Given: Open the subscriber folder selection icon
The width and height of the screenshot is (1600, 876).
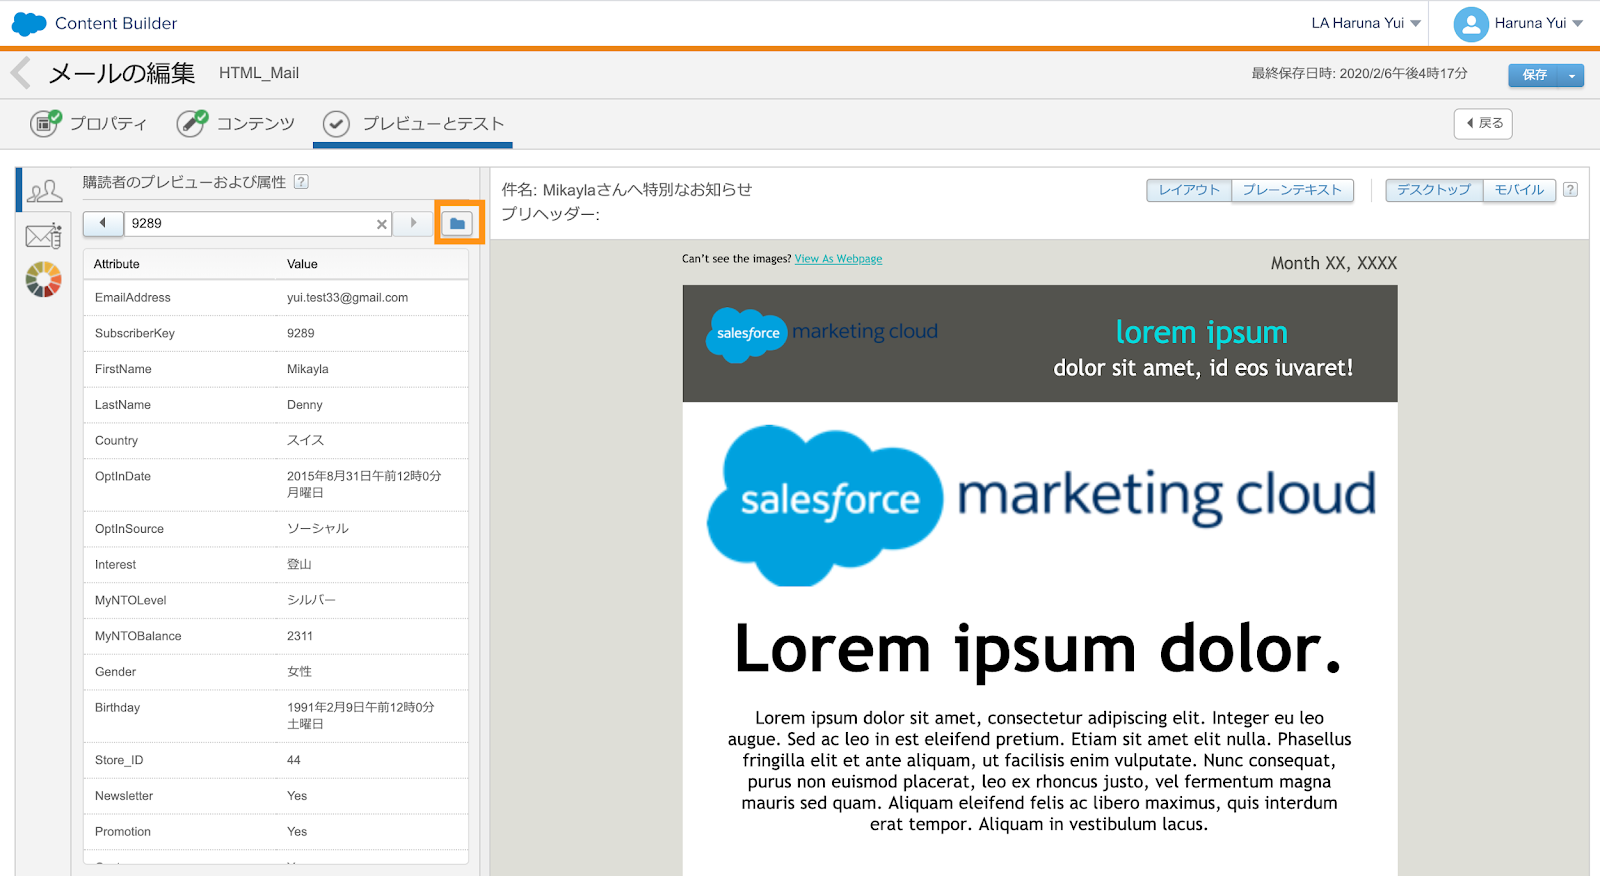Looking at the screenshot, I should pos(457,223).
